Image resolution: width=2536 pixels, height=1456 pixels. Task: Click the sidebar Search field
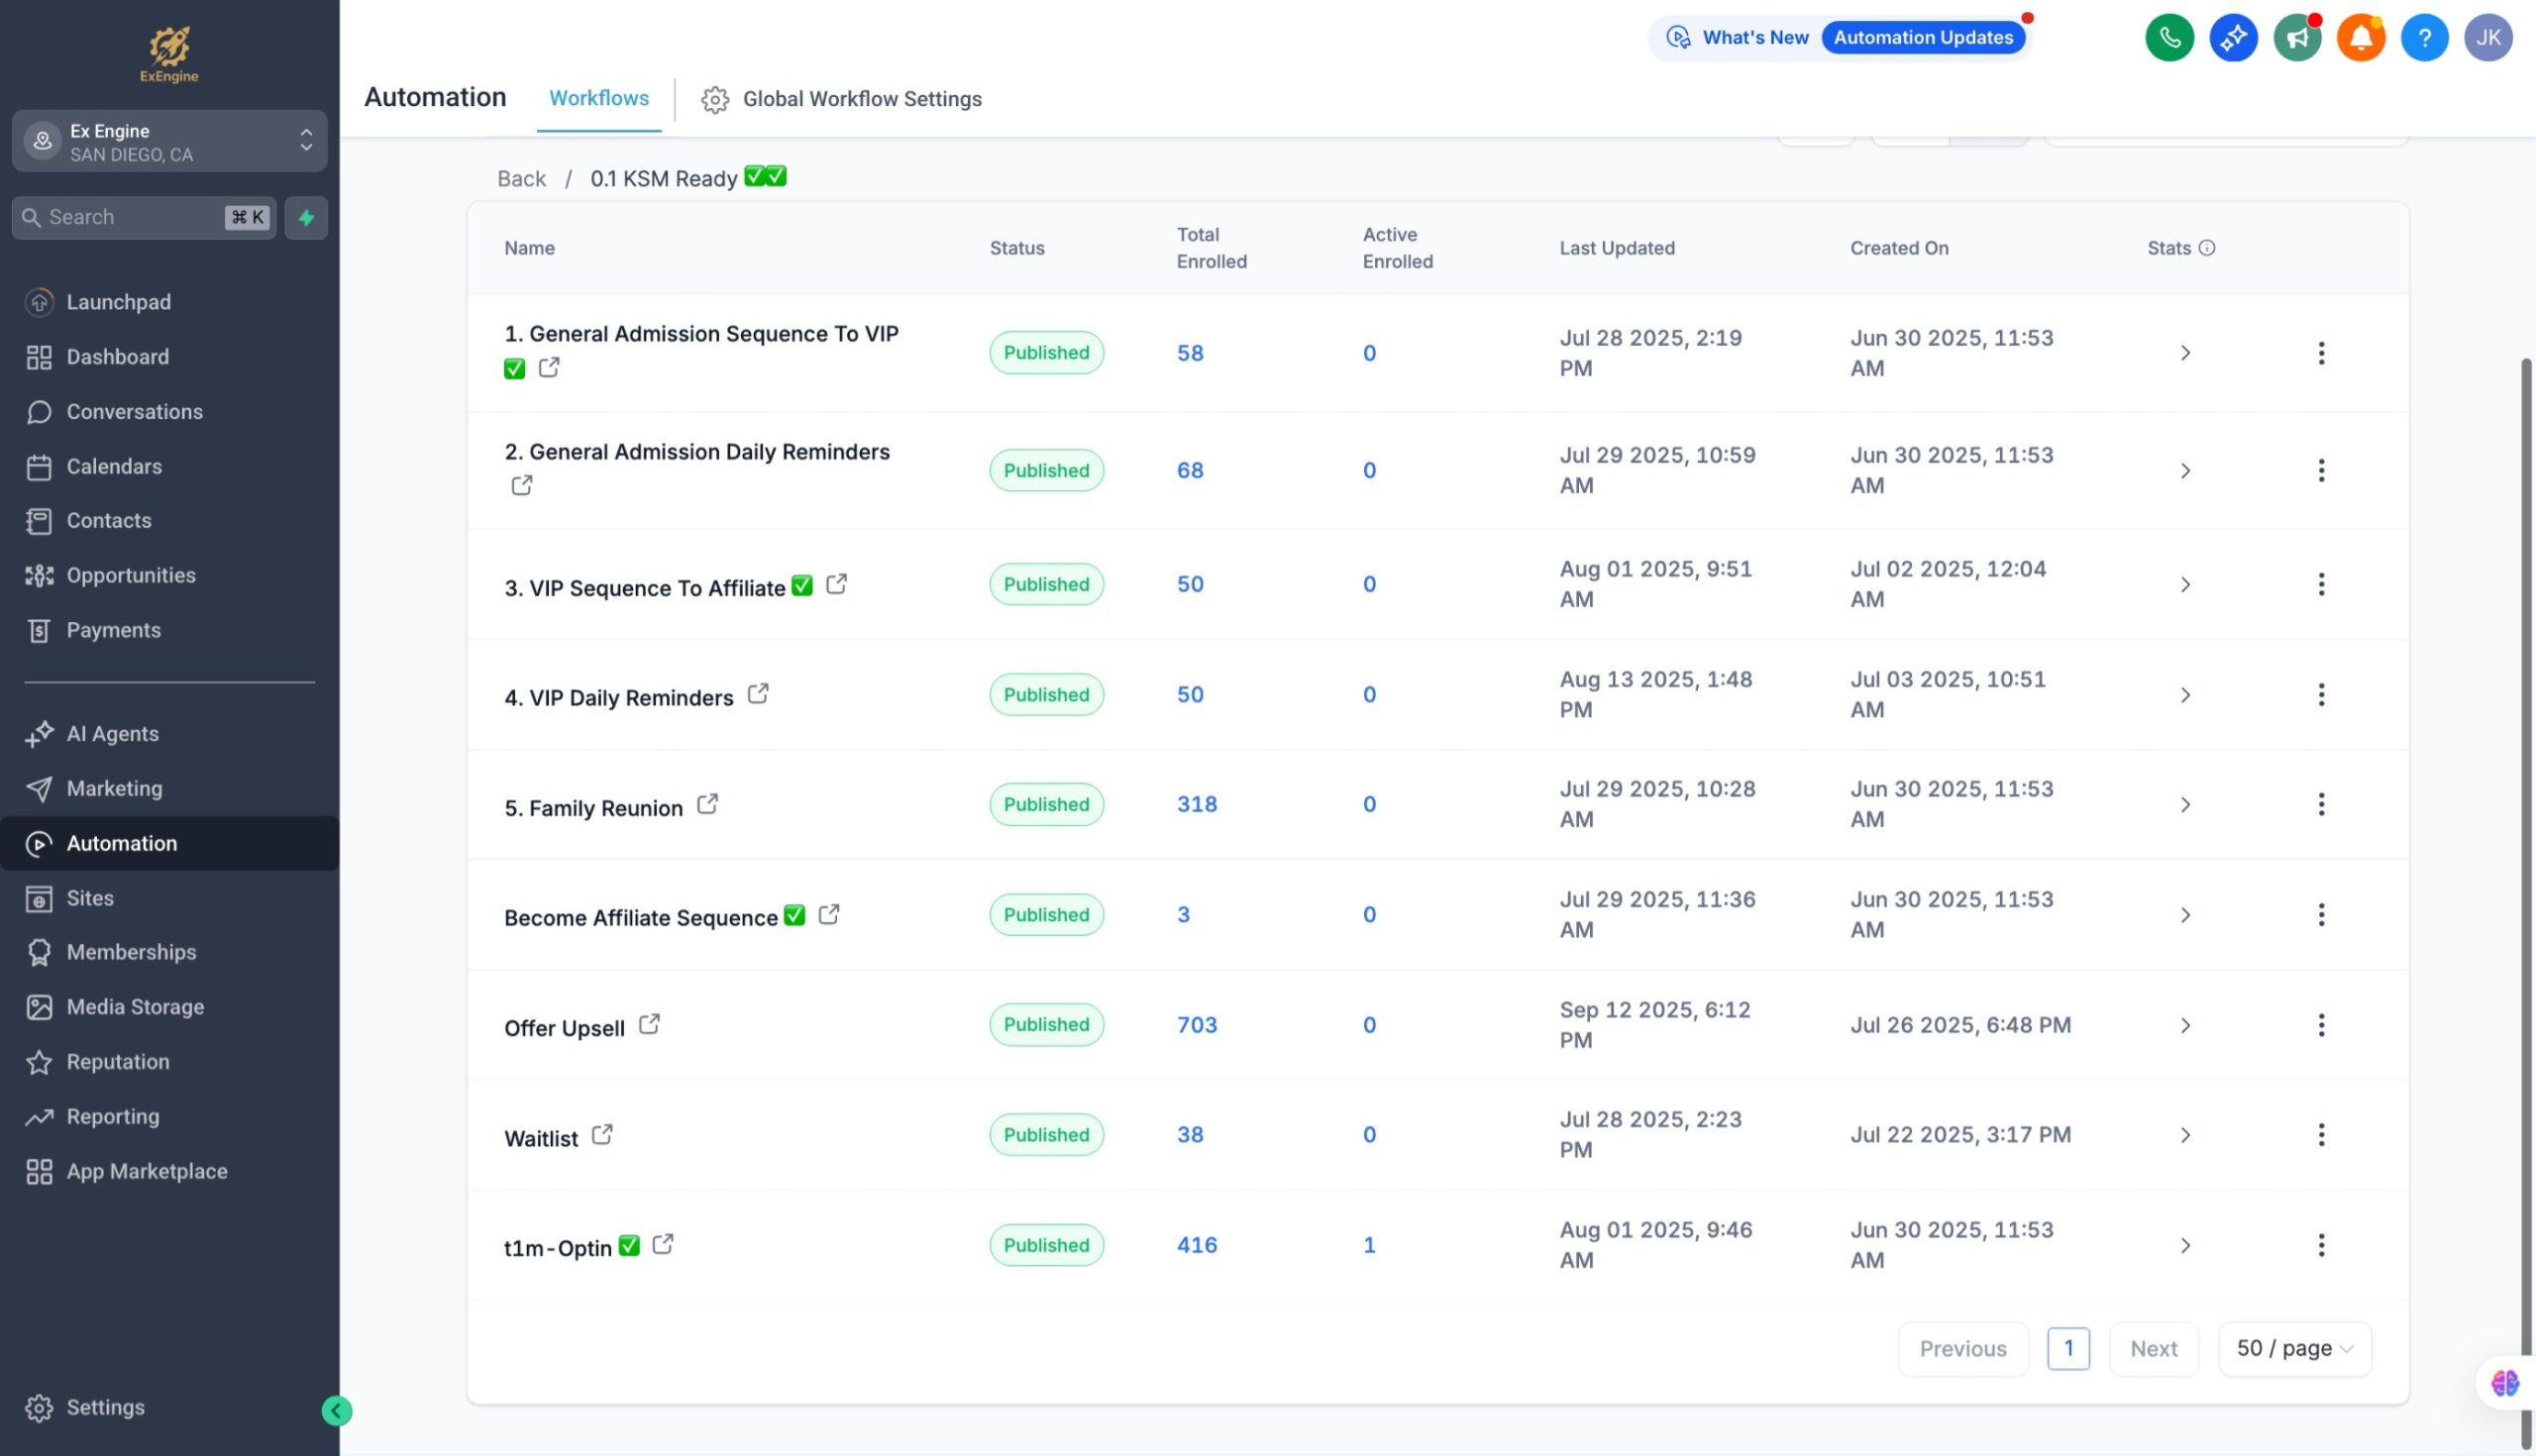click(x=130, y=217)
